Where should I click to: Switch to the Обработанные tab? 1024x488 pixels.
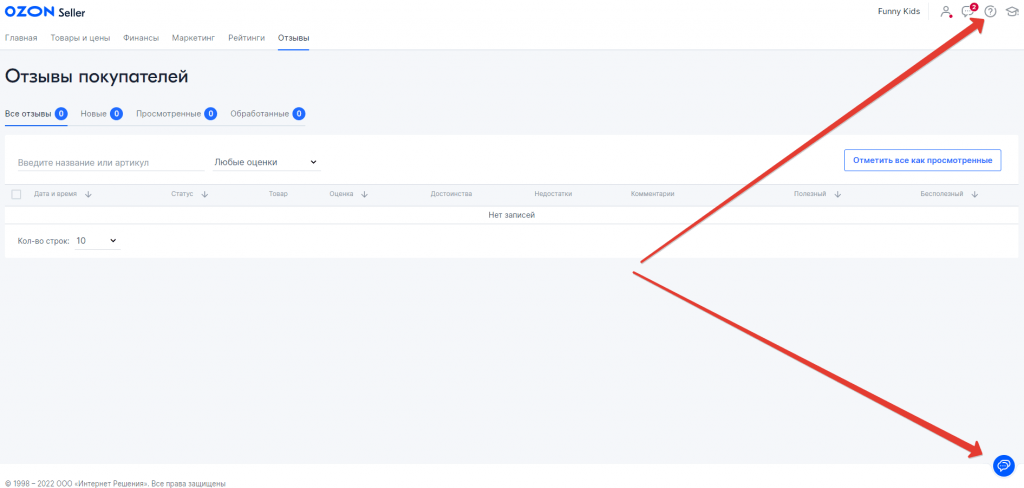coord(267,114)
